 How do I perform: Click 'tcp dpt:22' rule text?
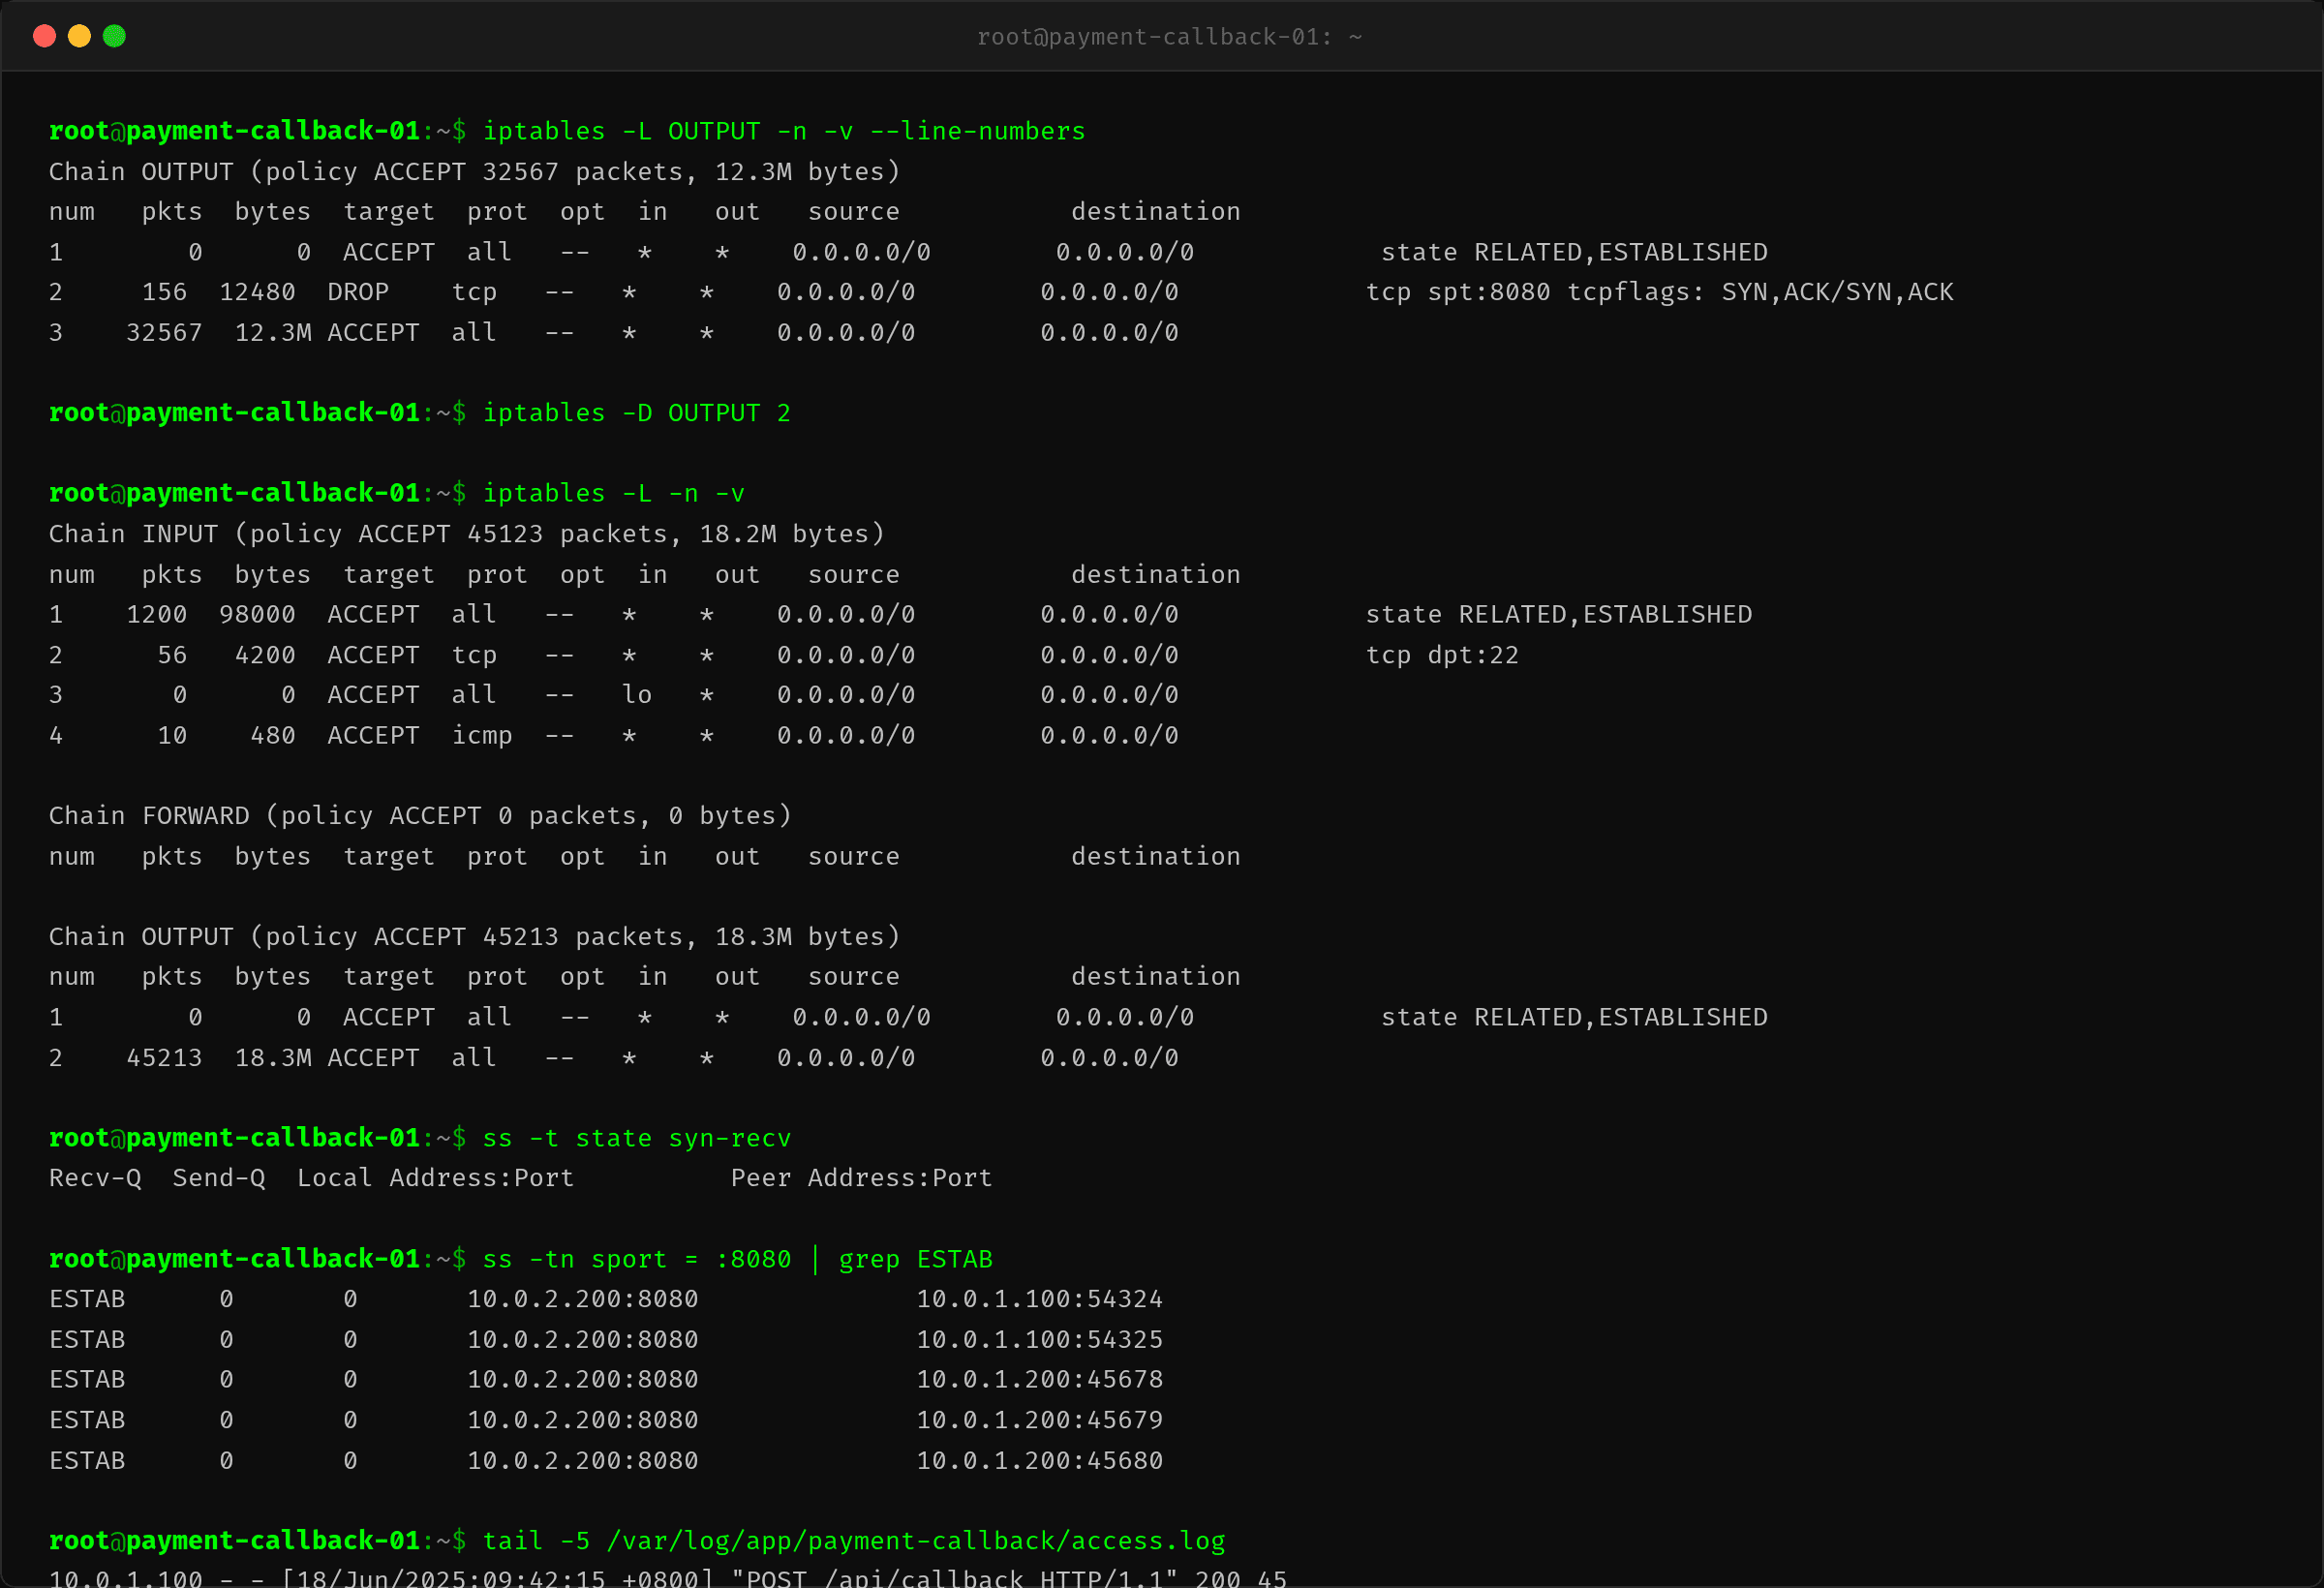1443,655
